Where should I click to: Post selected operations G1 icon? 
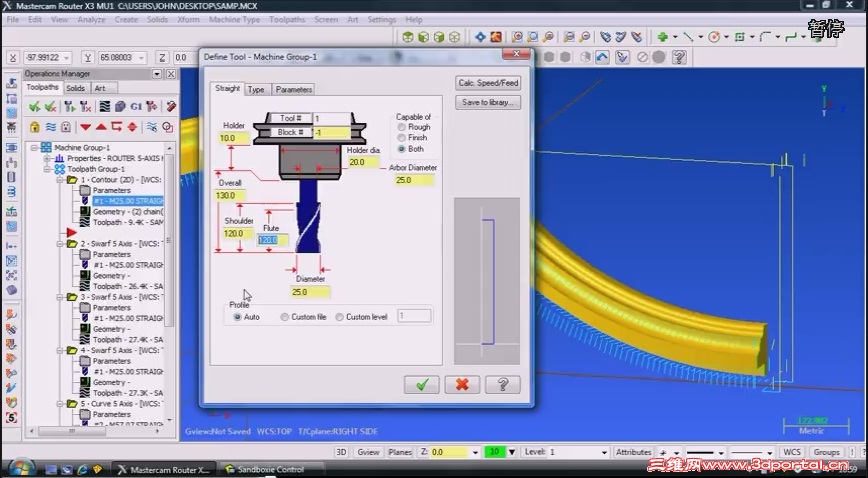tap(136, 106)
